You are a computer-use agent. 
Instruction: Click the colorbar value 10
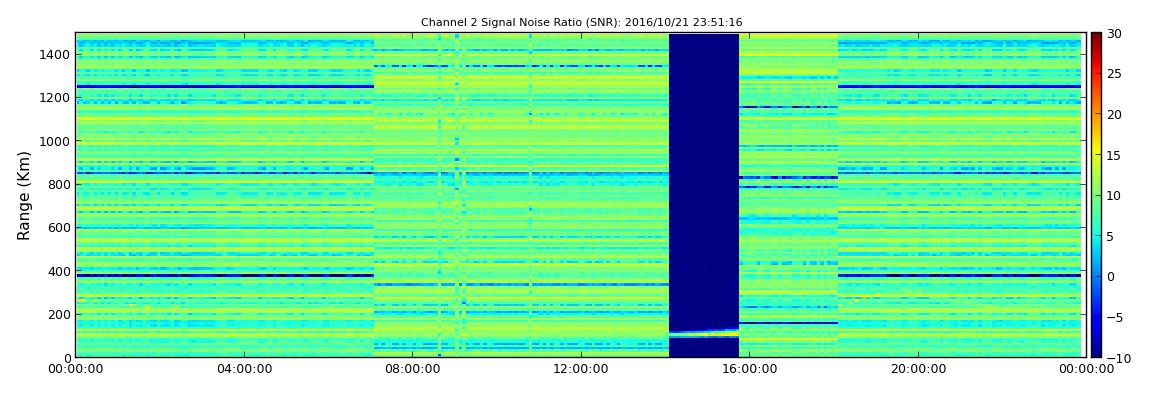click(1114, 195)
